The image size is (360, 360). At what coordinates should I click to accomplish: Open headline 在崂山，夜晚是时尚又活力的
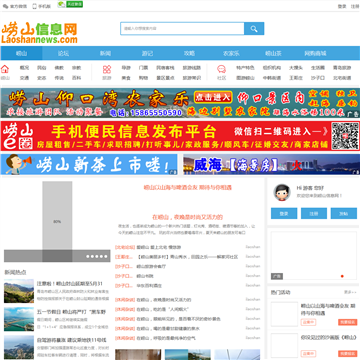[187, 217]
